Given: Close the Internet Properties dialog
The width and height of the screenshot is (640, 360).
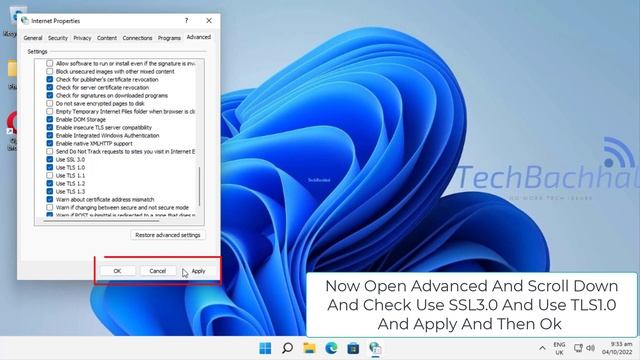Looking at the screenshot, I should 209,20.
